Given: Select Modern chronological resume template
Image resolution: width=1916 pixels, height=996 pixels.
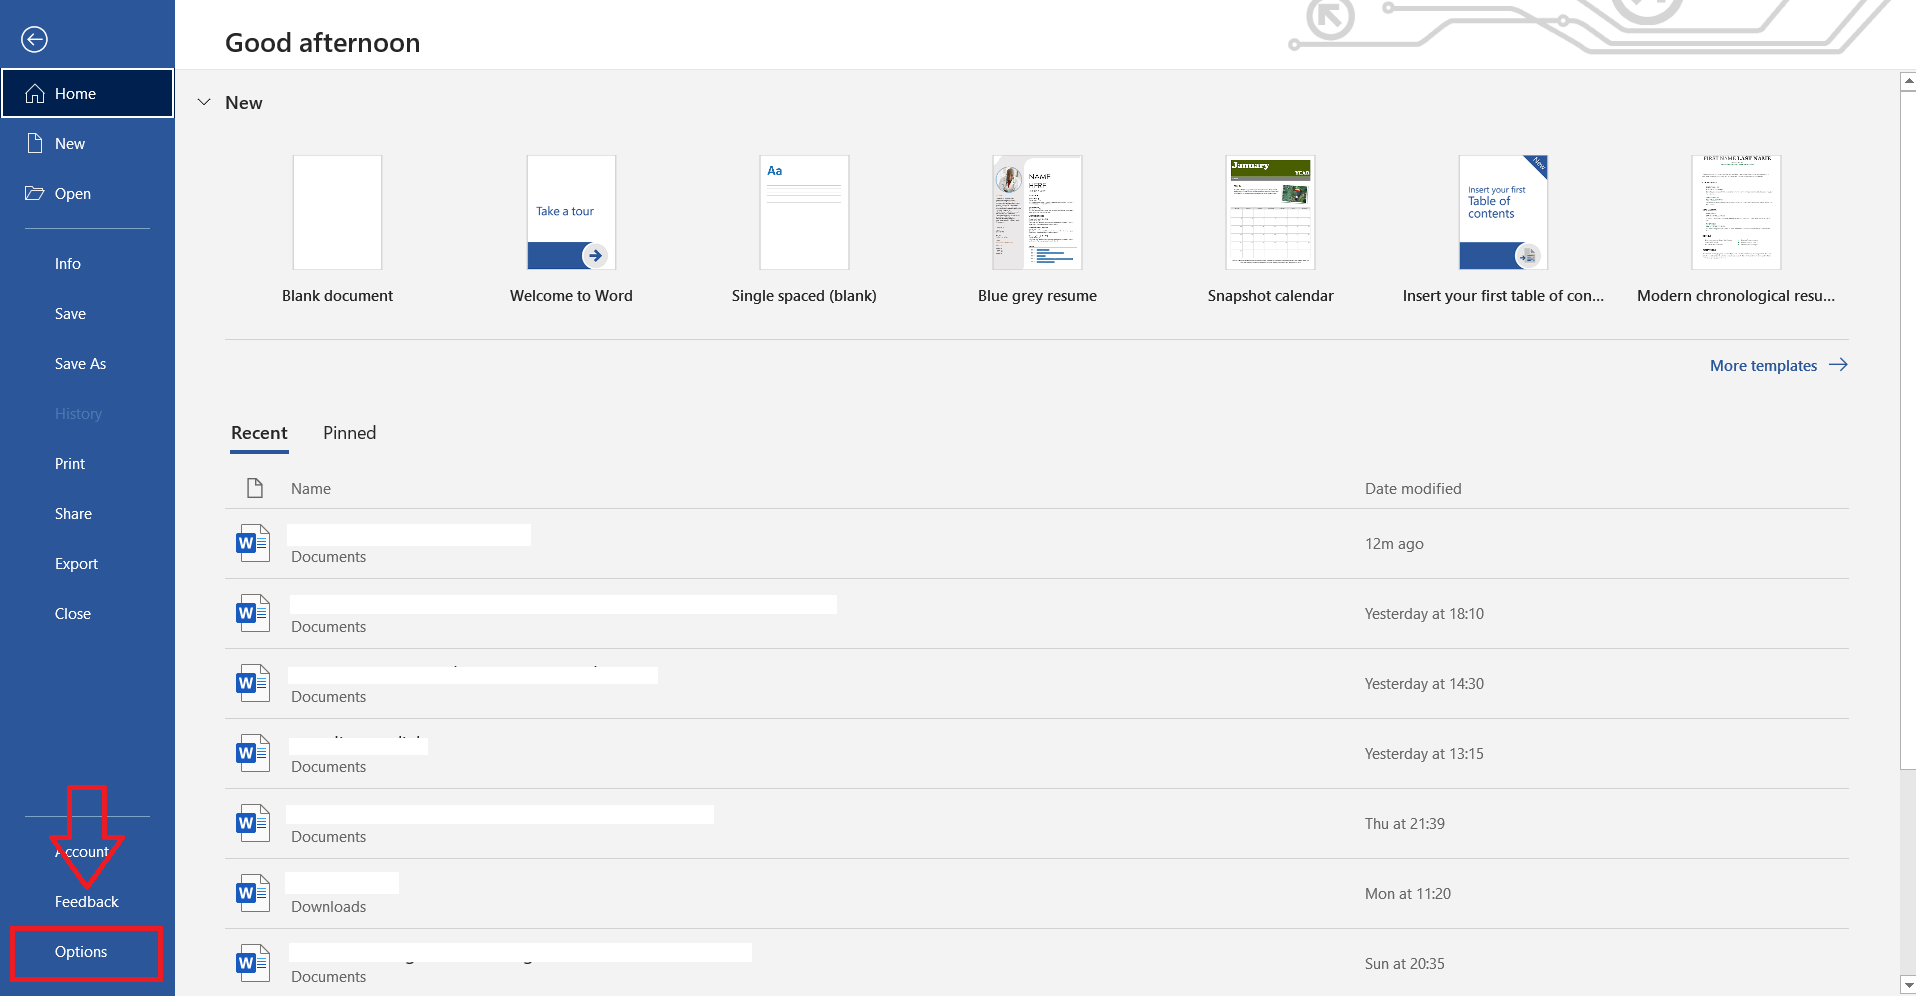Looking at the screenshot, I should click(1736, 230).
